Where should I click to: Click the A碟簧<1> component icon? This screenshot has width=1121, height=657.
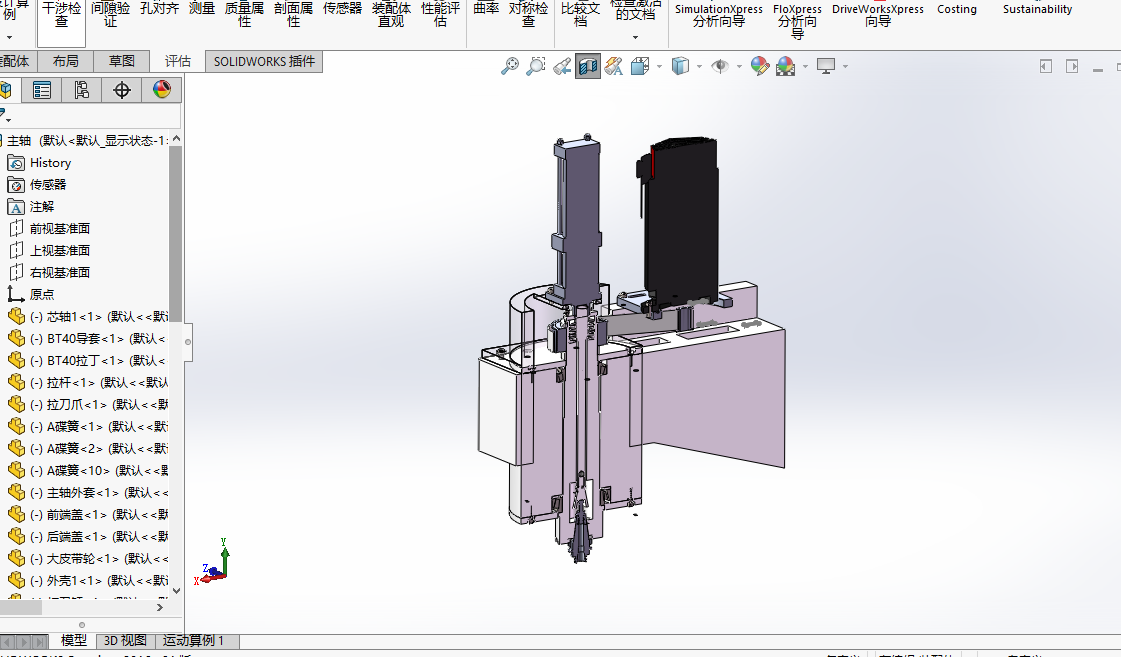pos(16,427)
